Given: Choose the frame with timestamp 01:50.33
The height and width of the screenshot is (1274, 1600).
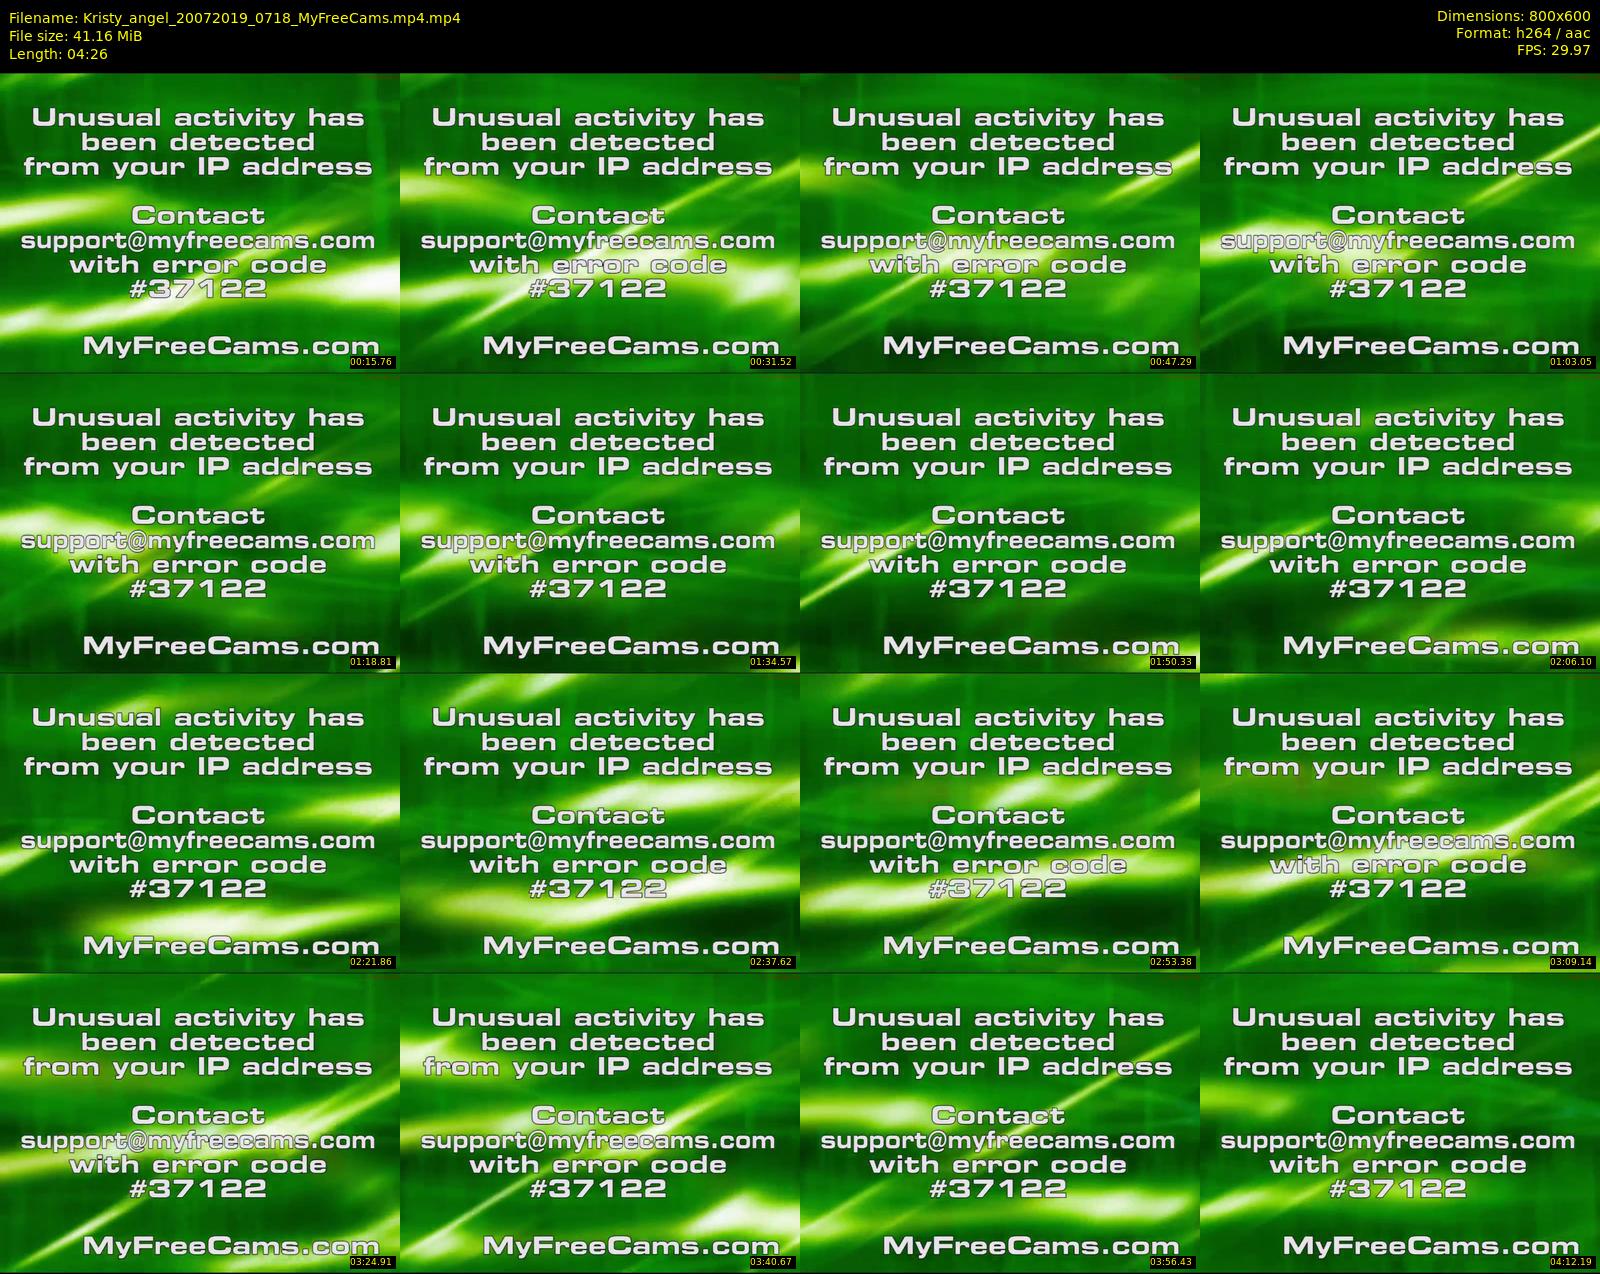Looking at the screenshot, I should [999, 522].
